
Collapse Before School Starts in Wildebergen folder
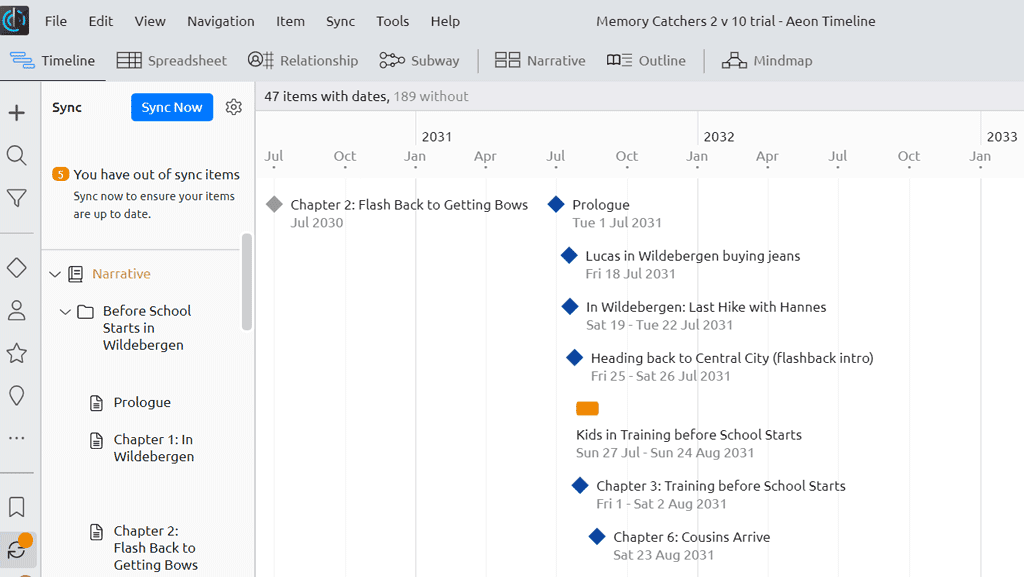66,312
